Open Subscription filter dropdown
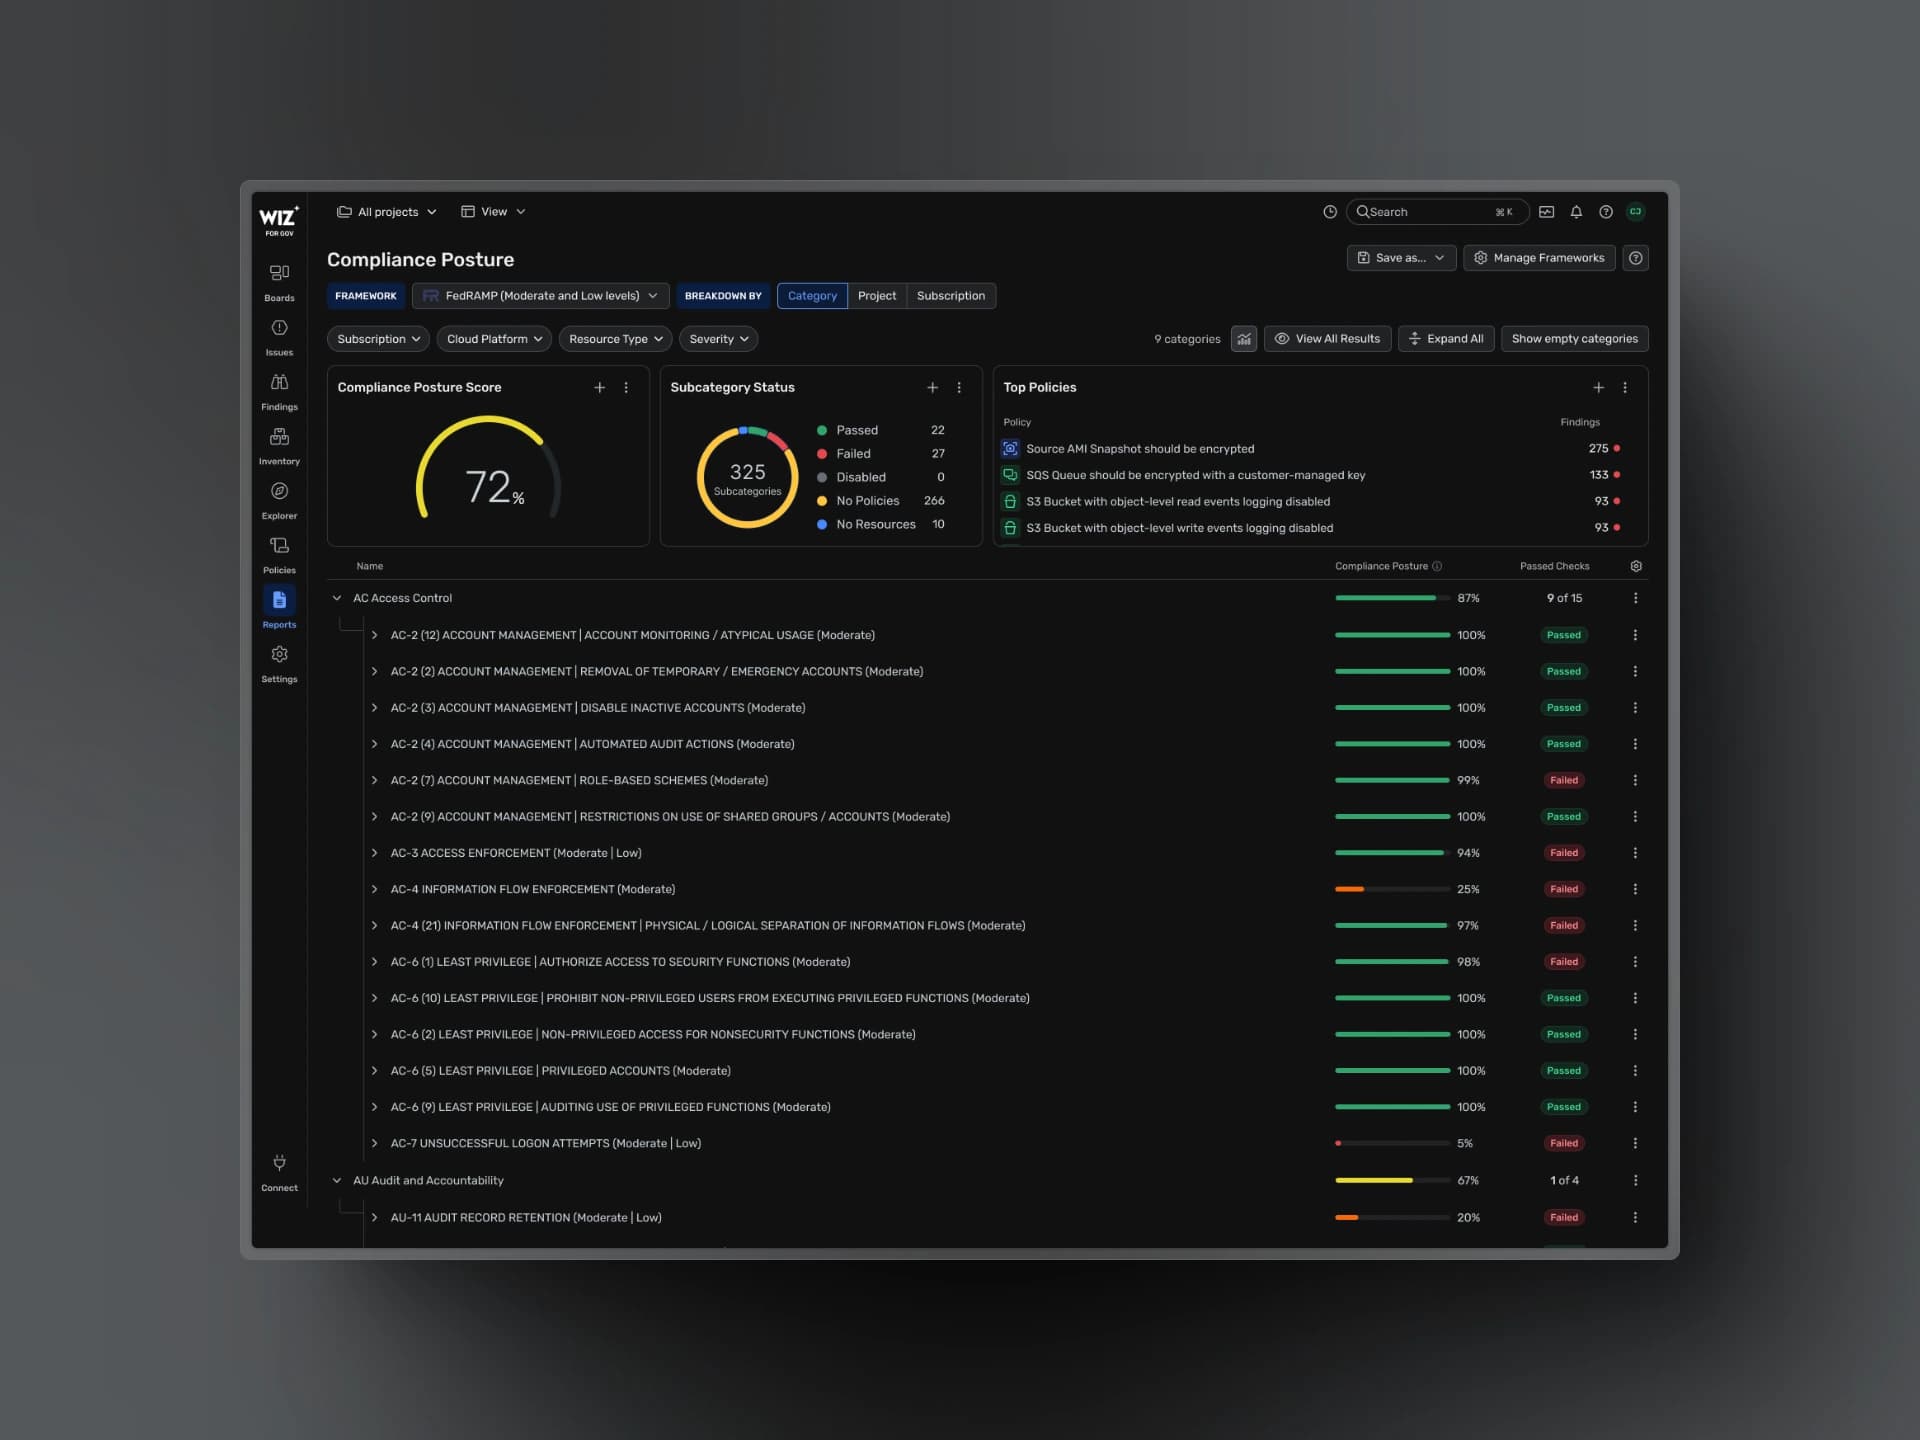 click(378, 339)
